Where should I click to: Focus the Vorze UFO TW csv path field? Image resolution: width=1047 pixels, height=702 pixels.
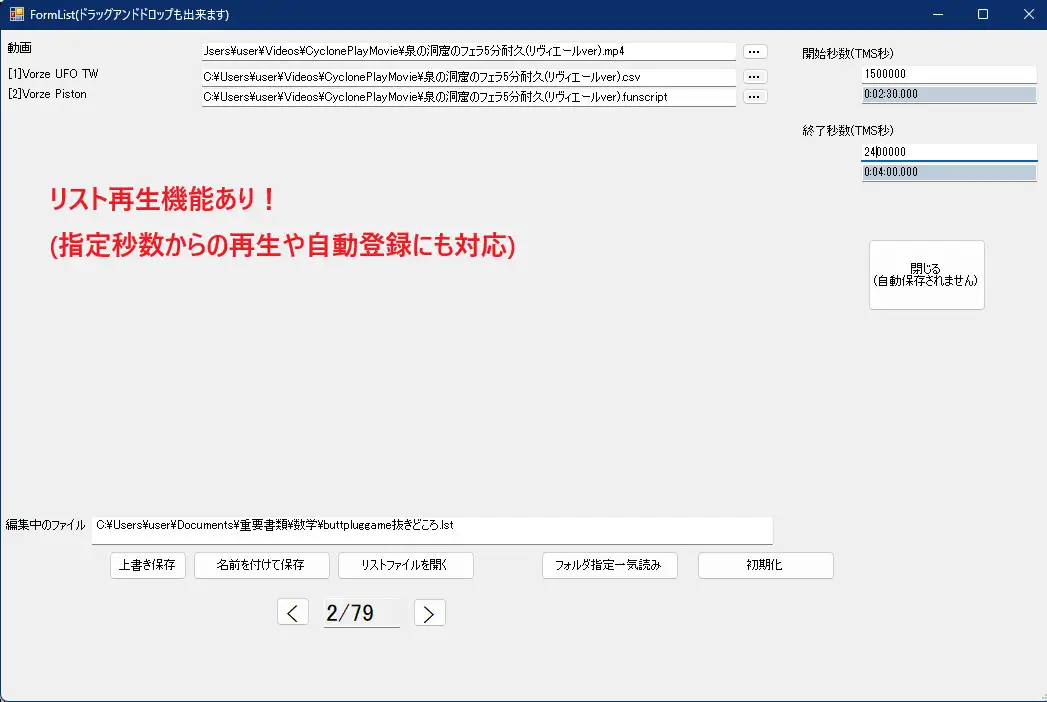click(469, 77)
